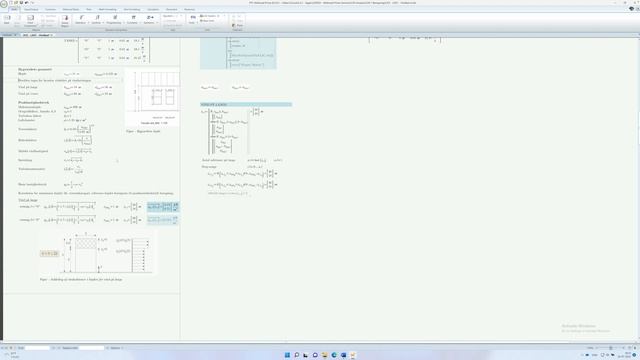
Task: Expand the Operators dropdown
Action: [x=81, y=19]
